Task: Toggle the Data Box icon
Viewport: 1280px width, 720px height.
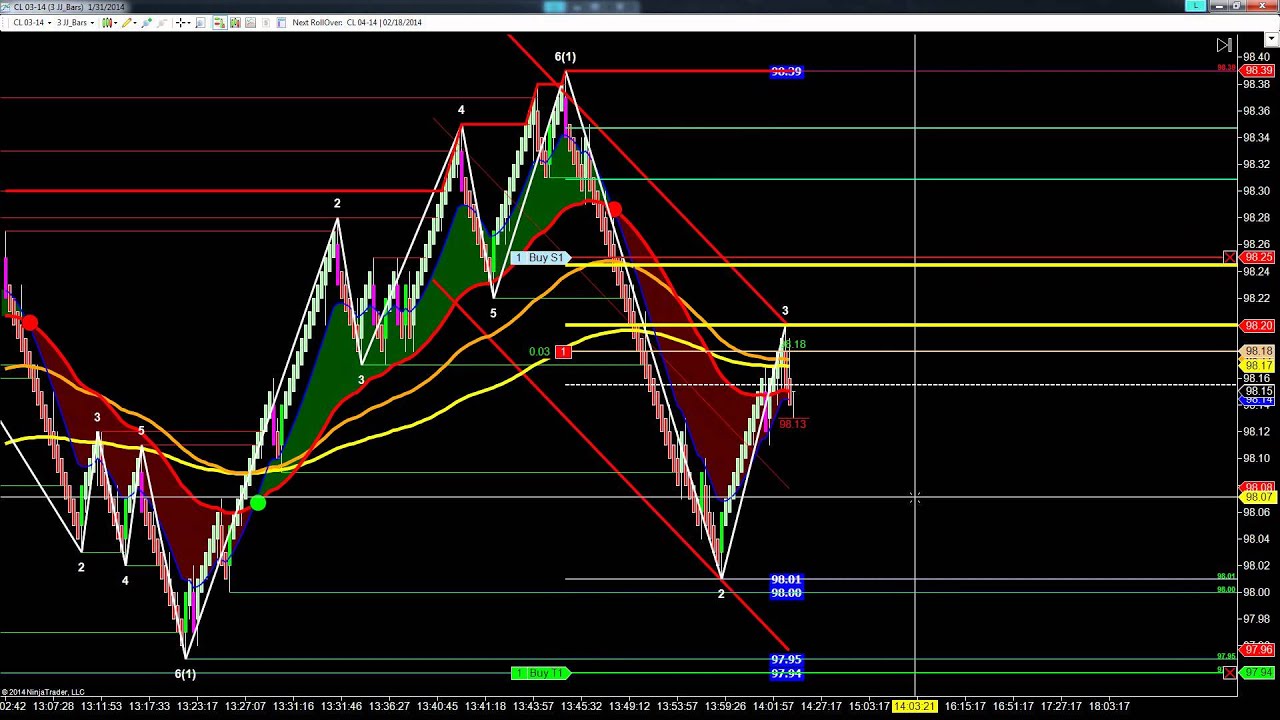Action: click(x=265, y=22)
